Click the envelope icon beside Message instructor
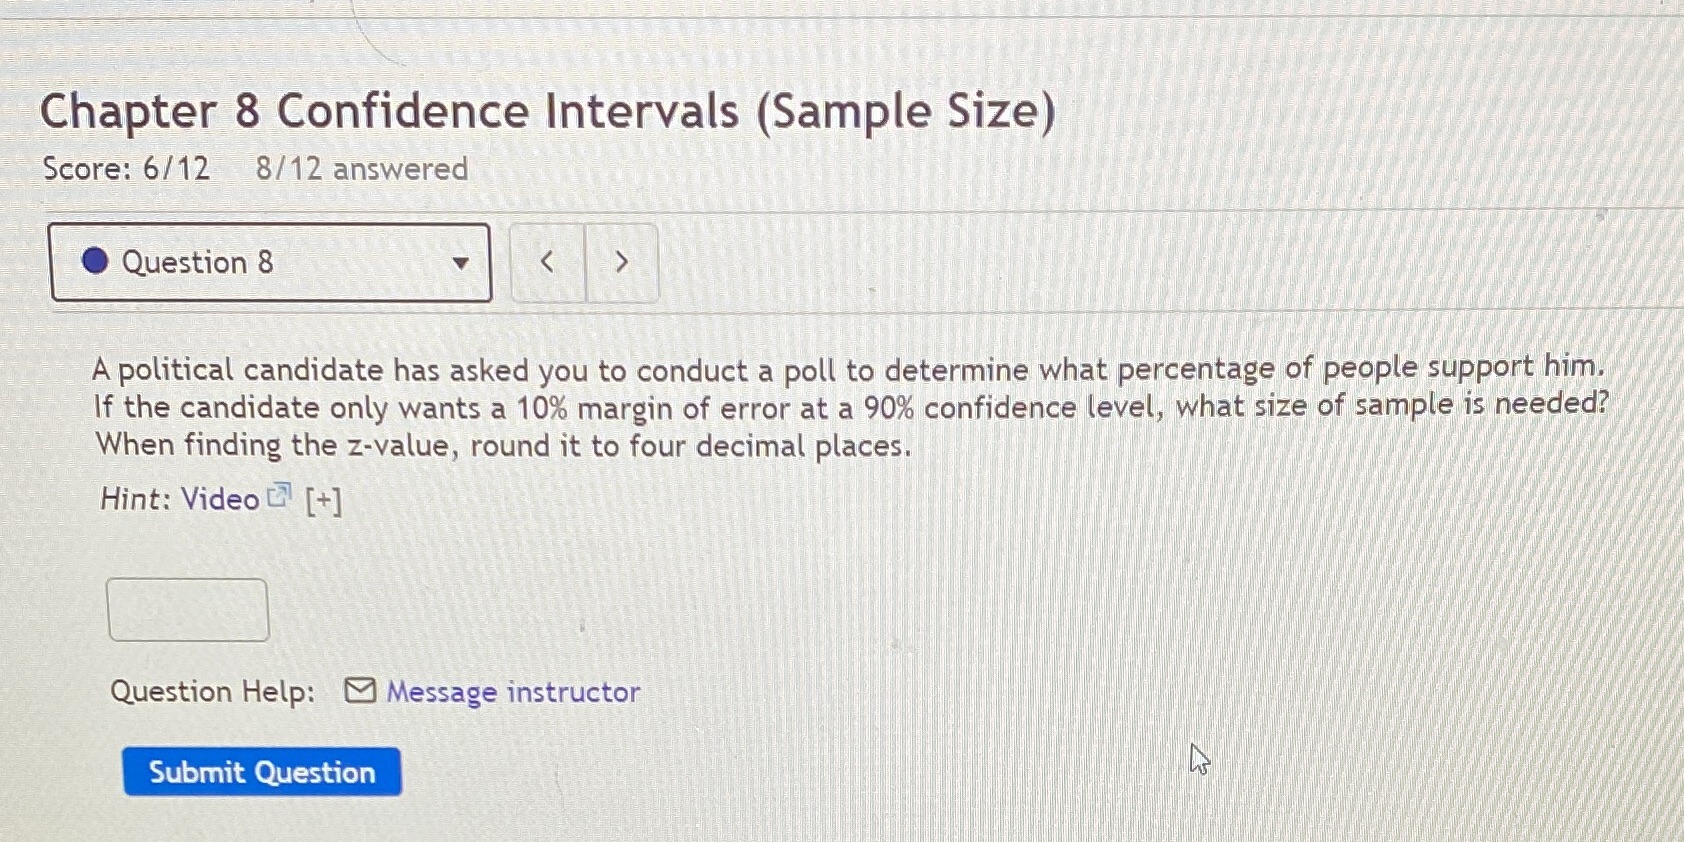This screenshot has height=842, width=1684. [359, 690]
